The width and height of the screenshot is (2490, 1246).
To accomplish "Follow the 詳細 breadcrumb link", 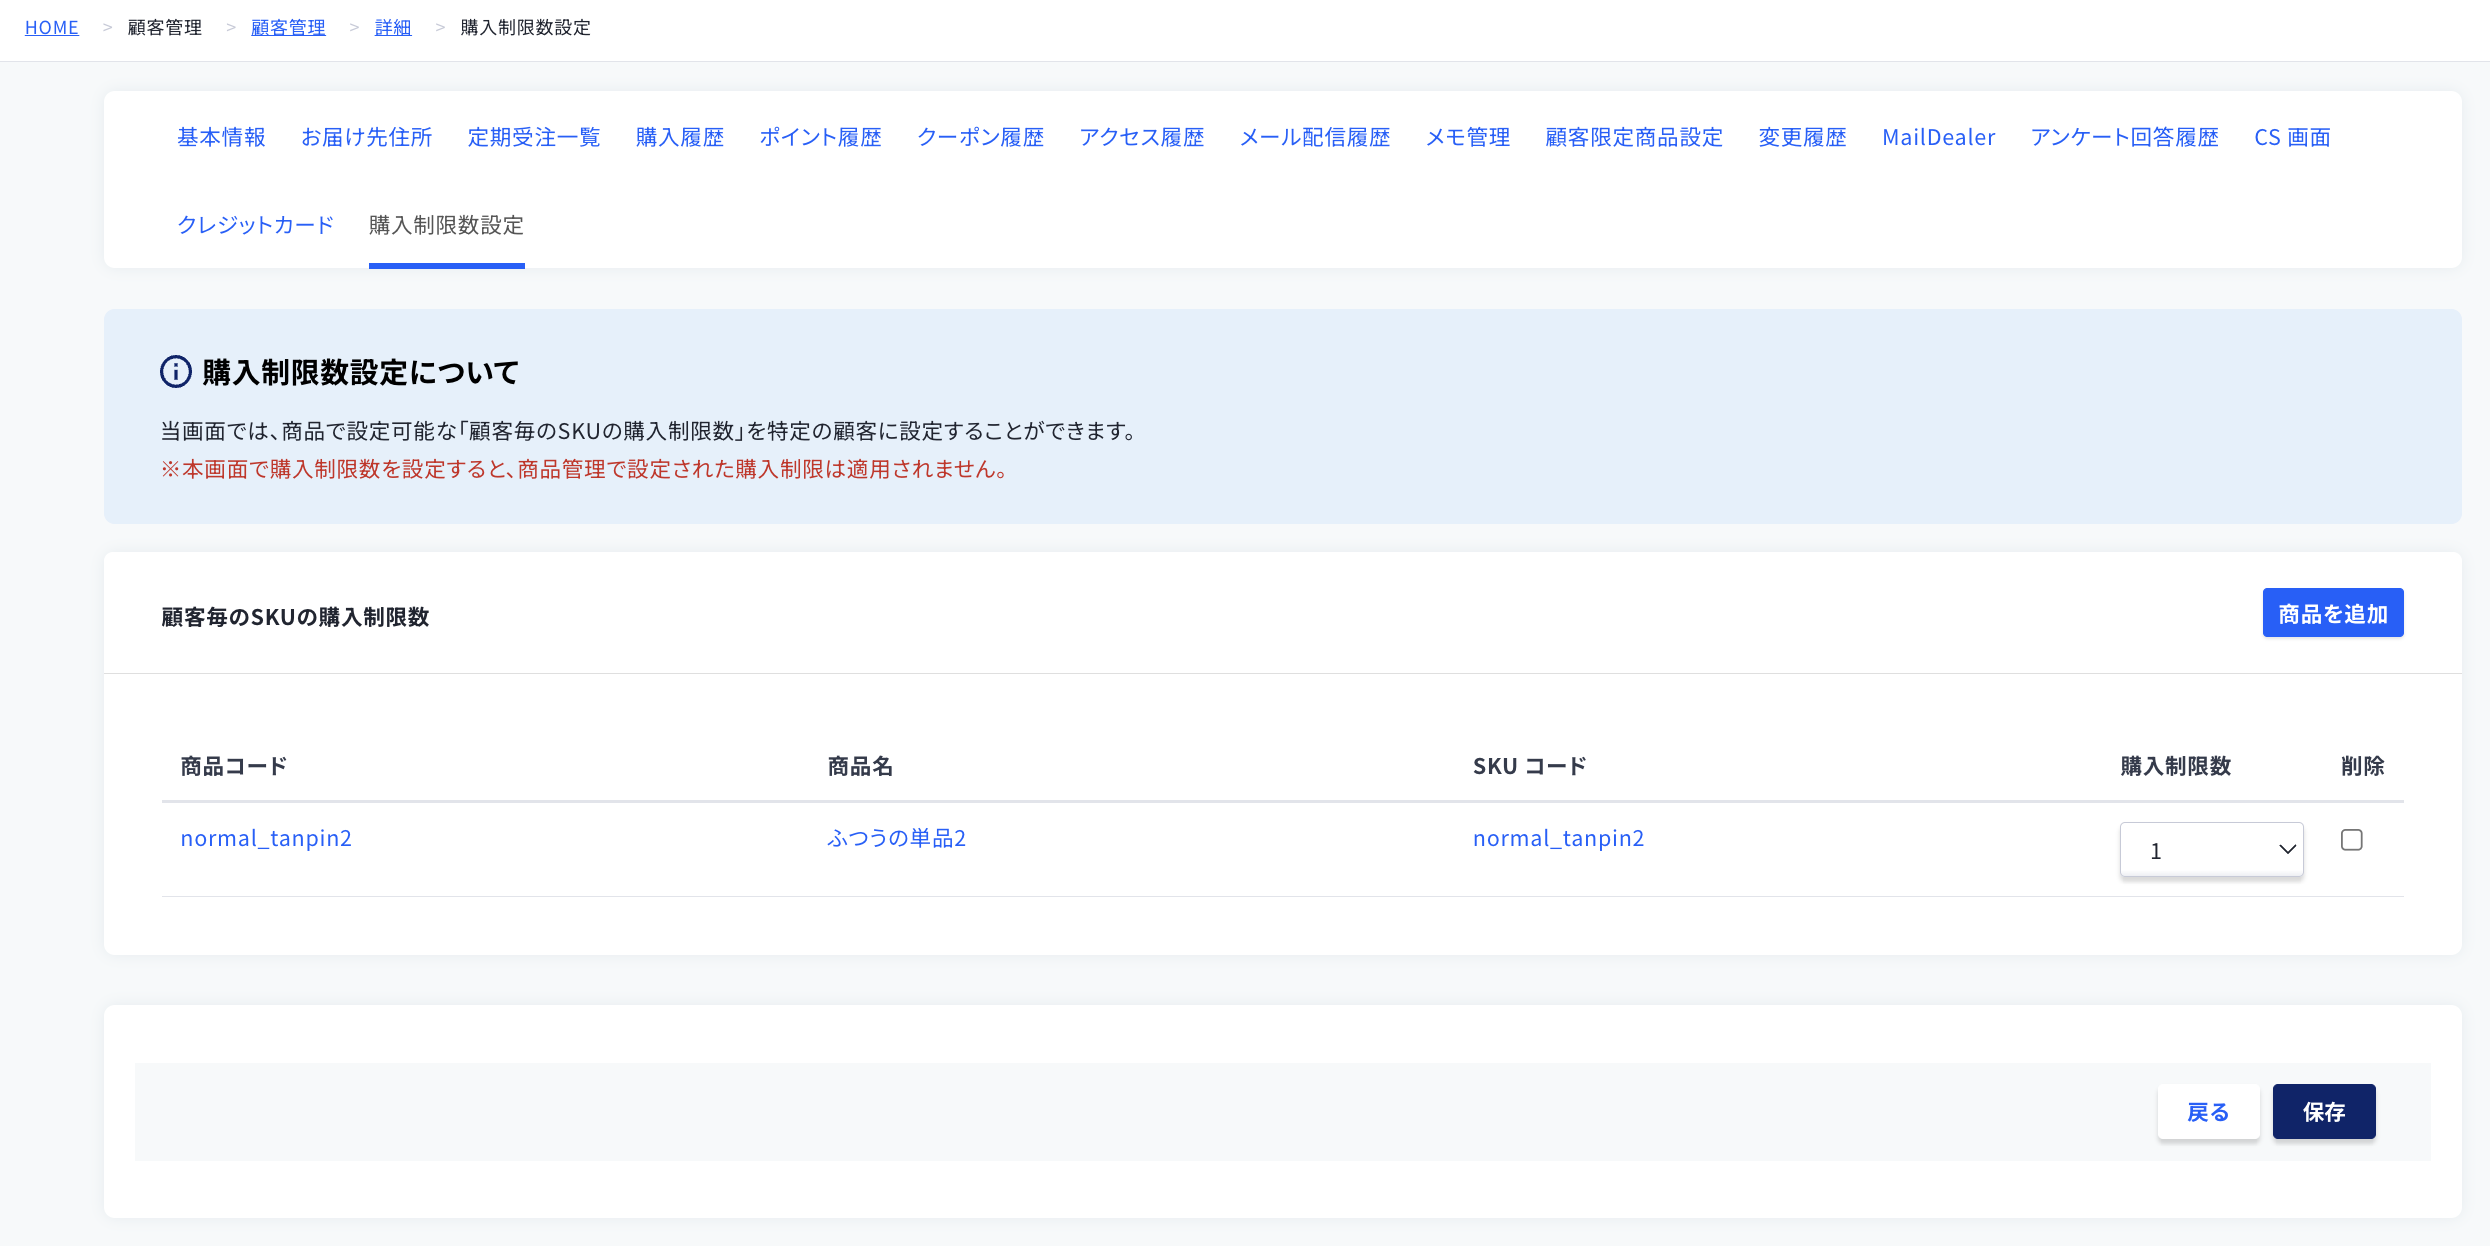I will click(393, 28).
